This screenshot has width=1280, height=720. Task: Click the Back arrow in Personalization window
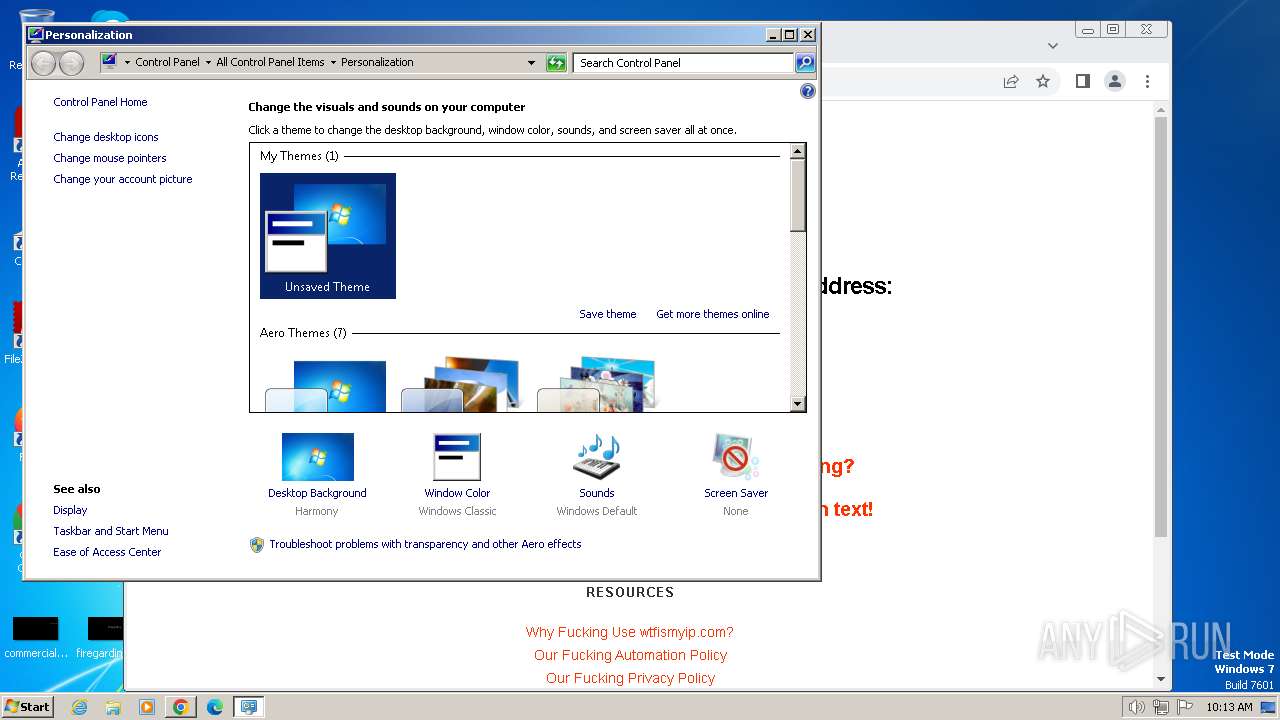coord(43,63)
